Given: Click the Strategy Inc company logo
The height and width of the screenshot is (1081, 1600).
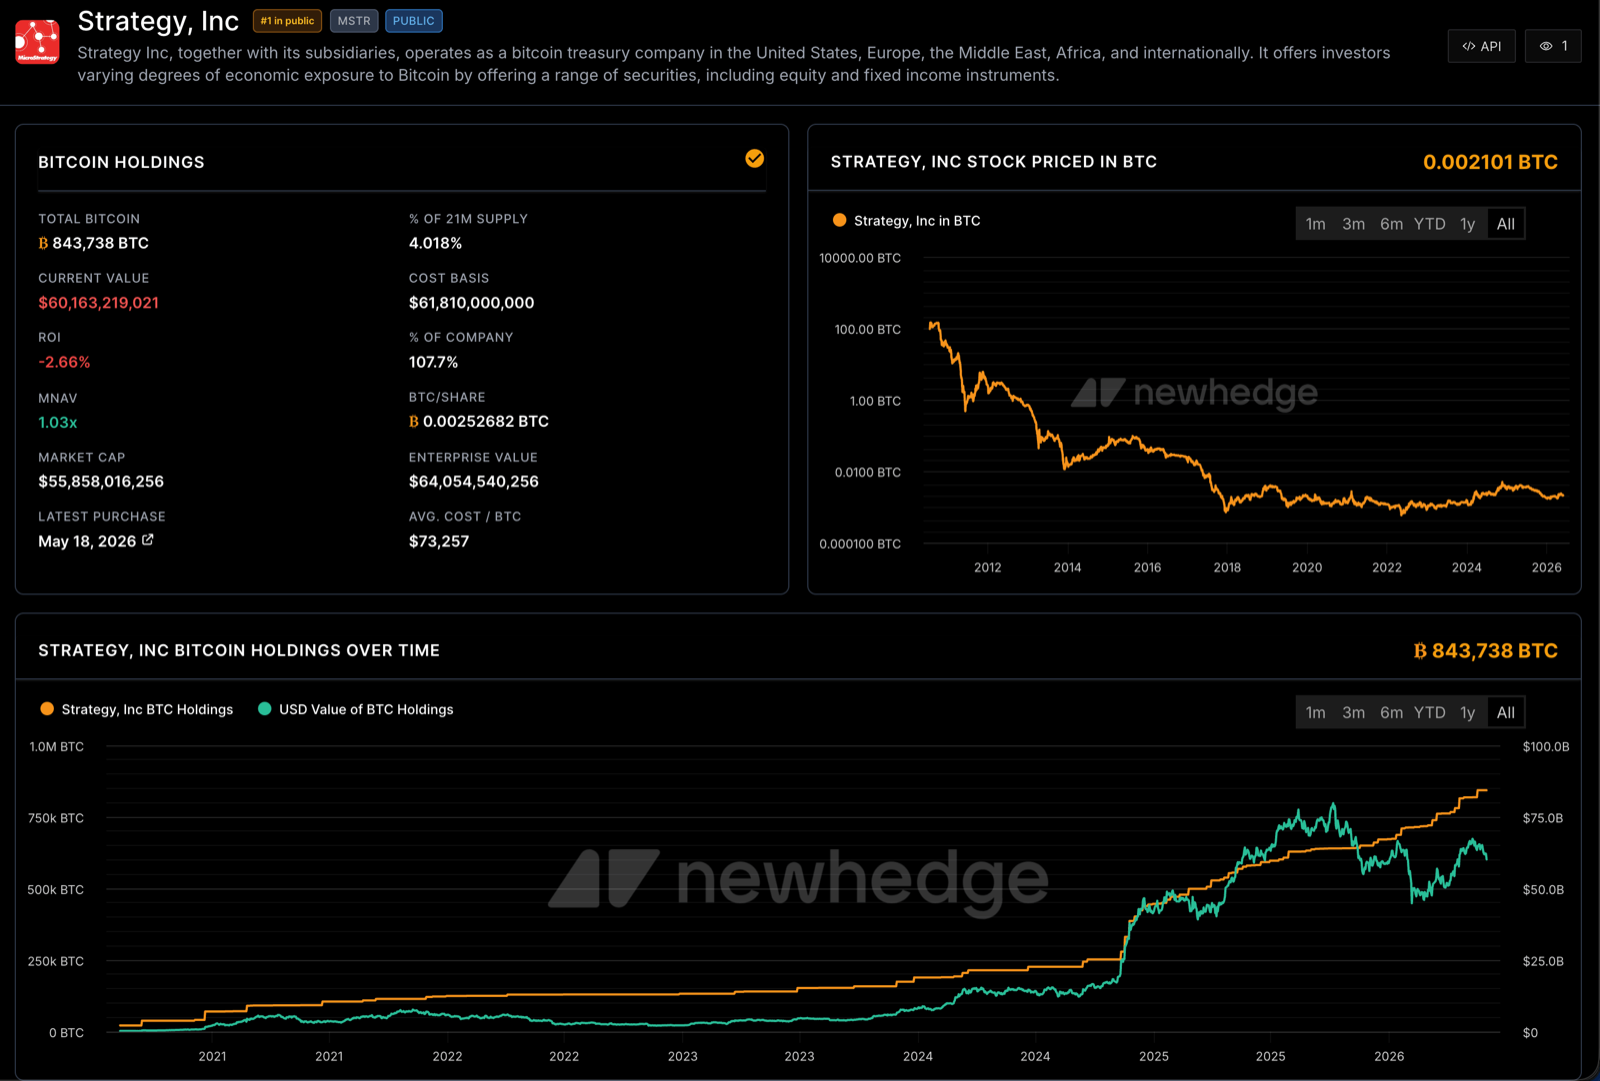Looking at the screenshot, I should 37,42.
